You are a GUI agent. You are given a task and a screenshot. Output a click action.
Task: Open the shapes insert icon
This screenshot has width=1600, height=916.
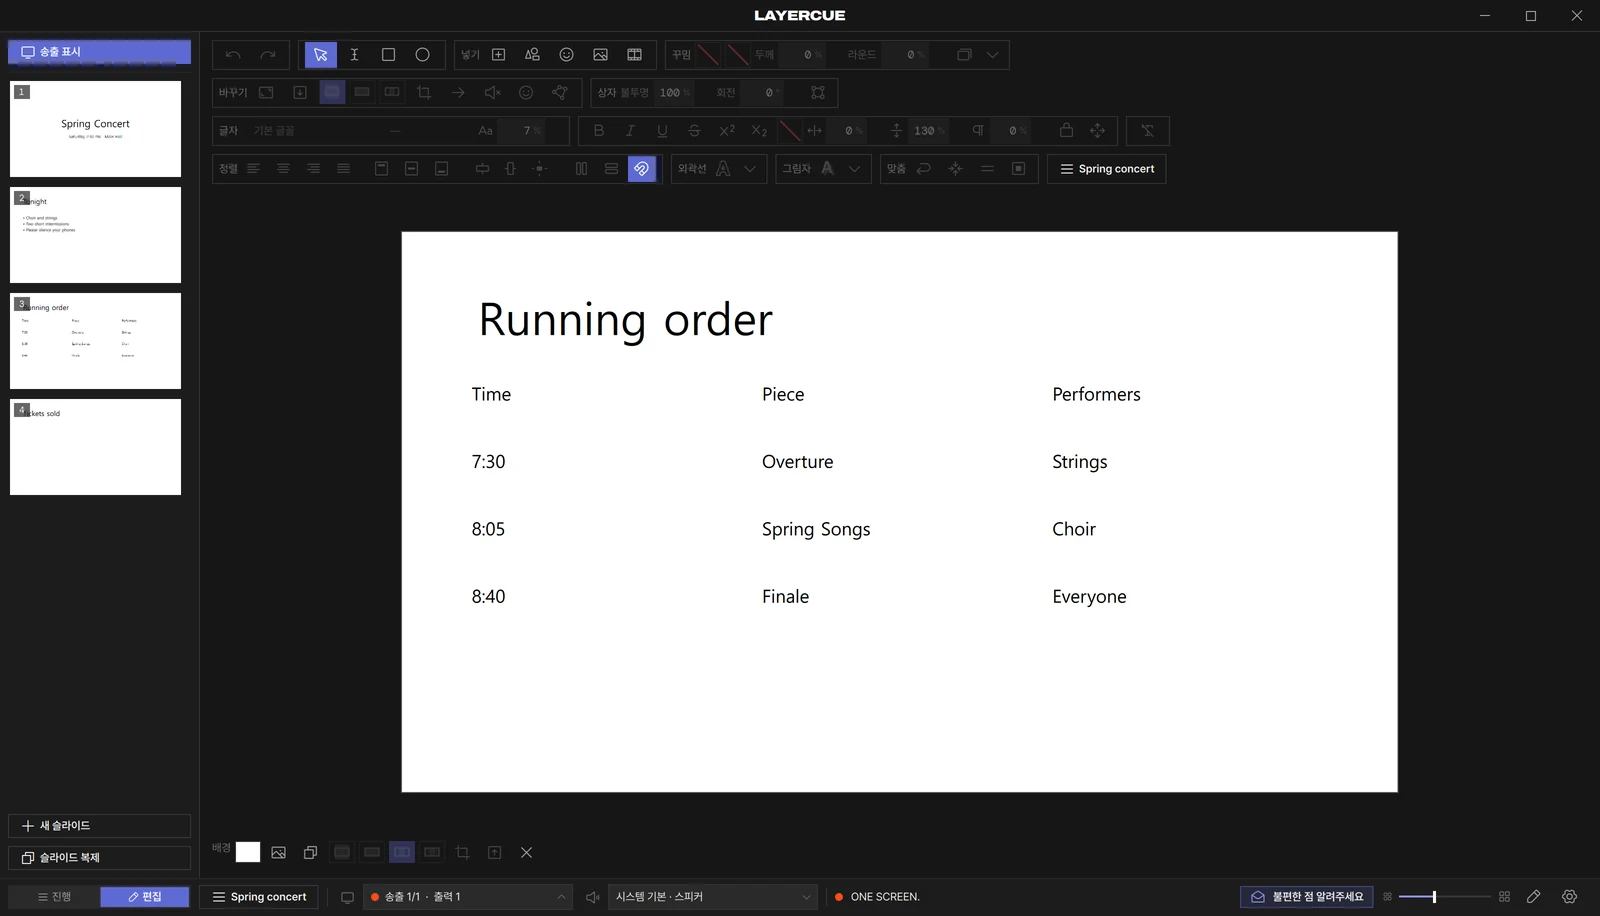point(532,55)
